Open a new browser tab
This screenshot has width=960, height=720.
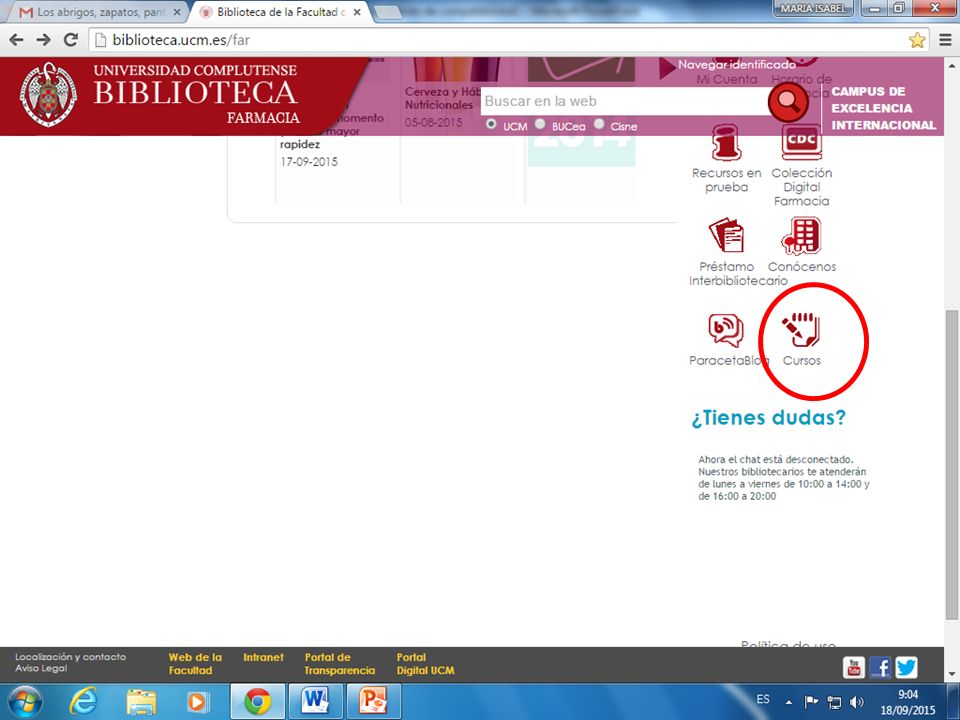tap(386, 12)
